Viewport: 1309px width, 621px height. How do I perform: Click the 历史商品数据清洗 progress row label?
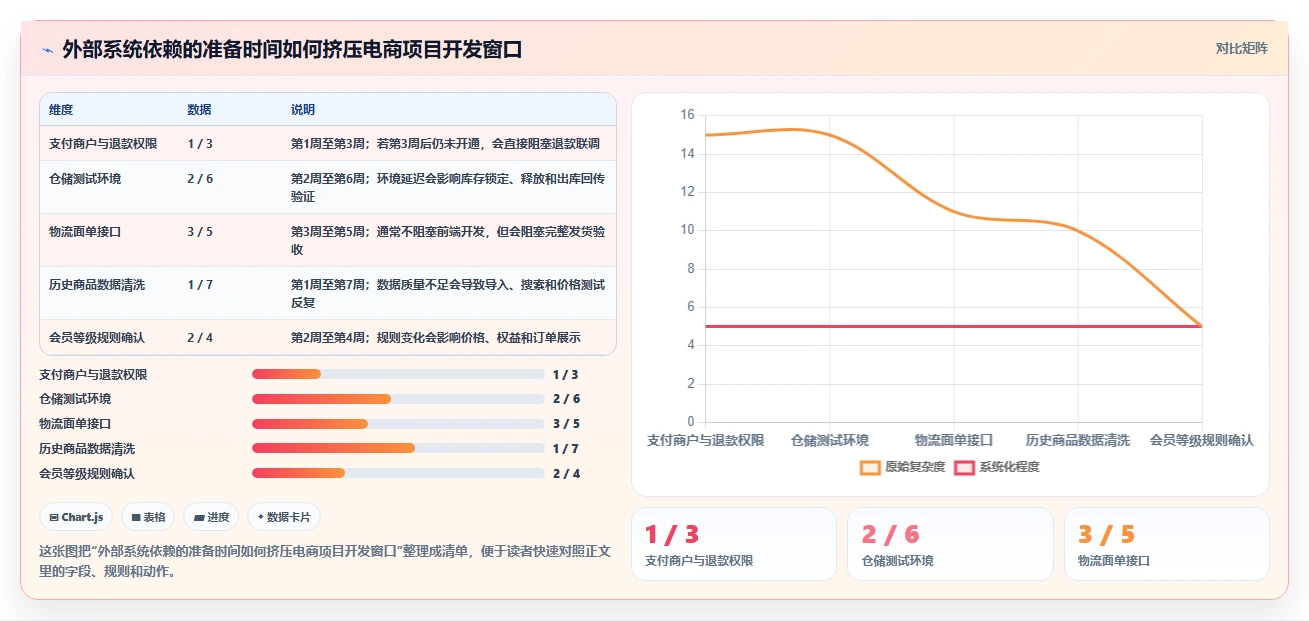87,448
